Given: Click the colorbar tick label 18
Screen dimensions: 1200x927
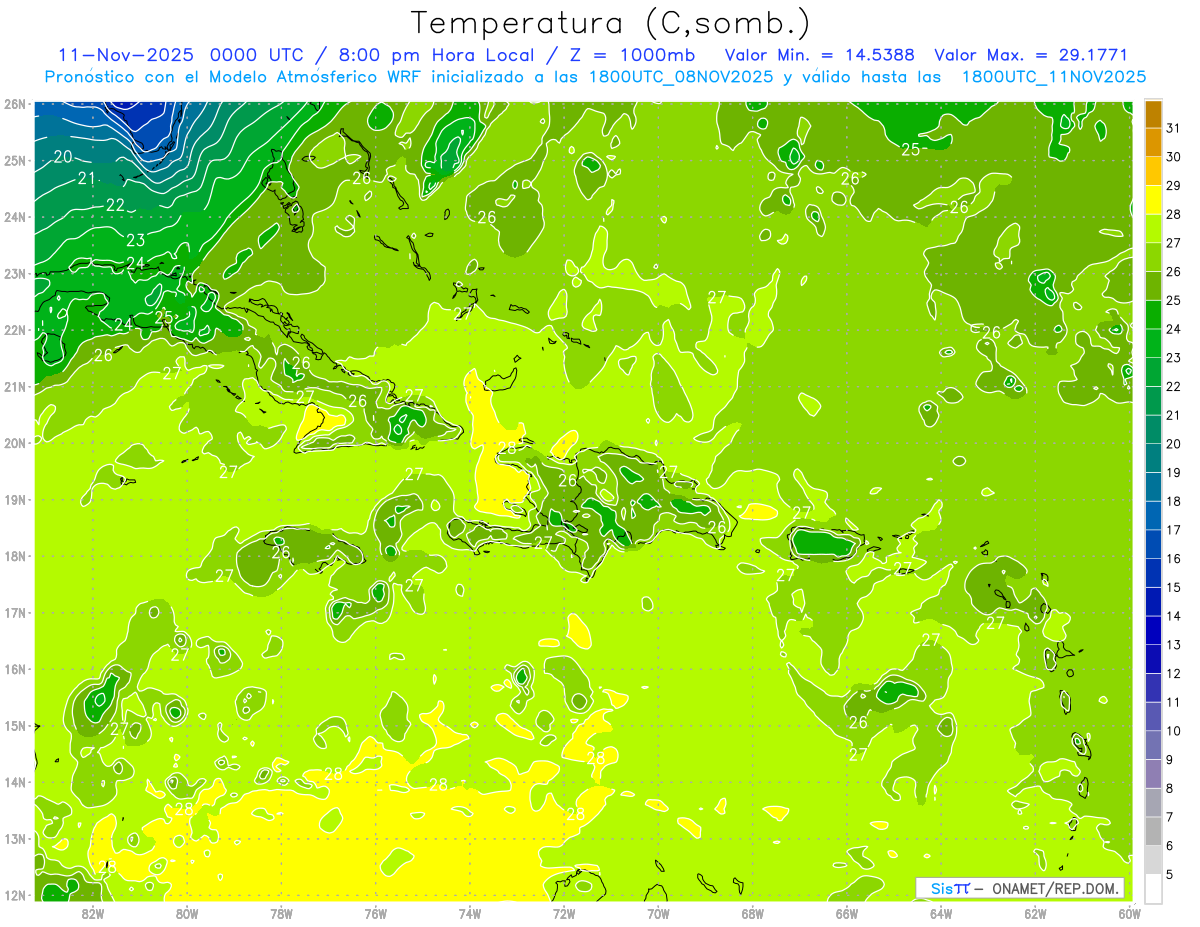Looking at the screenshot, I should pyautogui.click(x=1174, y=501).
